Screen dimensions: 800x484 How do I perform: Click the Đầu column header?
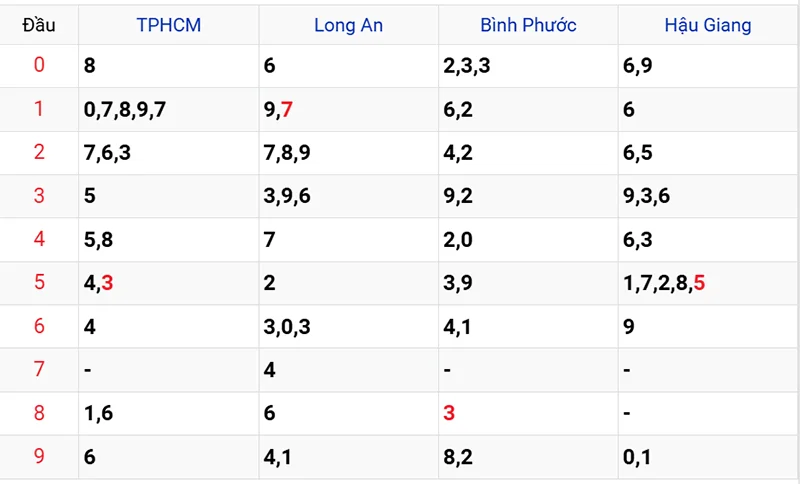pos(39,25)
